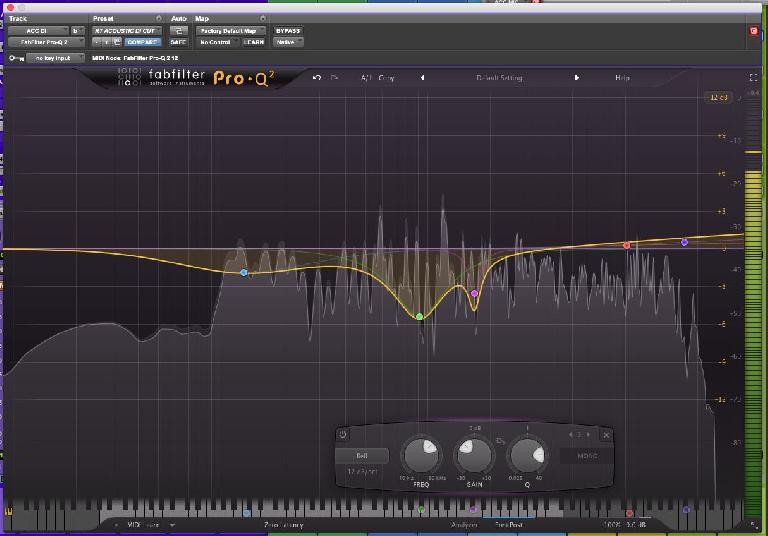
Task: Click the redo arrow in Pro-Q header
Action: coord(334,78)
